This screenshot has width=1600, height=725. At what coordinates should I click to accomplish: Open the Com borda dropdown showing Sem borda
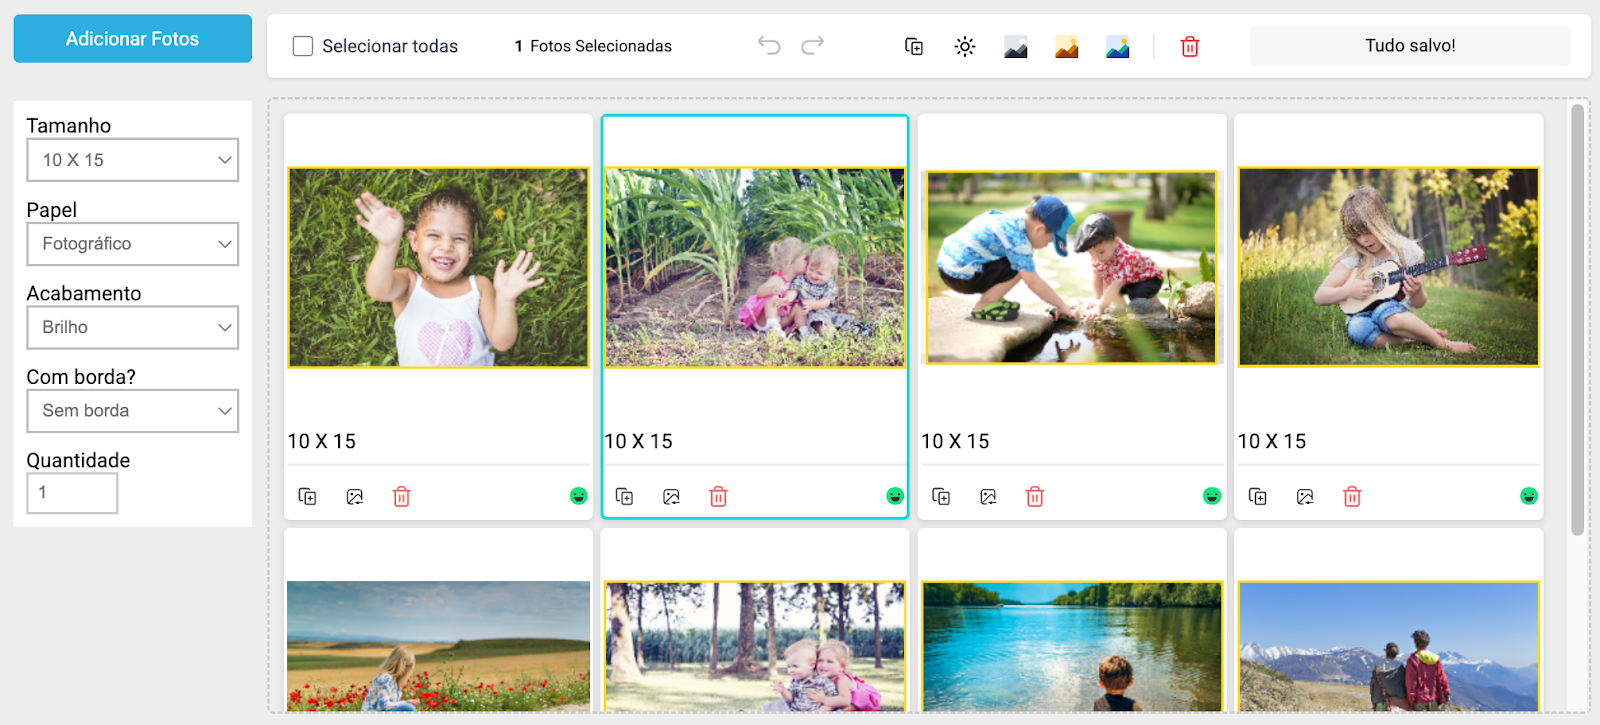pyautogui.click(x=133, y=411)
